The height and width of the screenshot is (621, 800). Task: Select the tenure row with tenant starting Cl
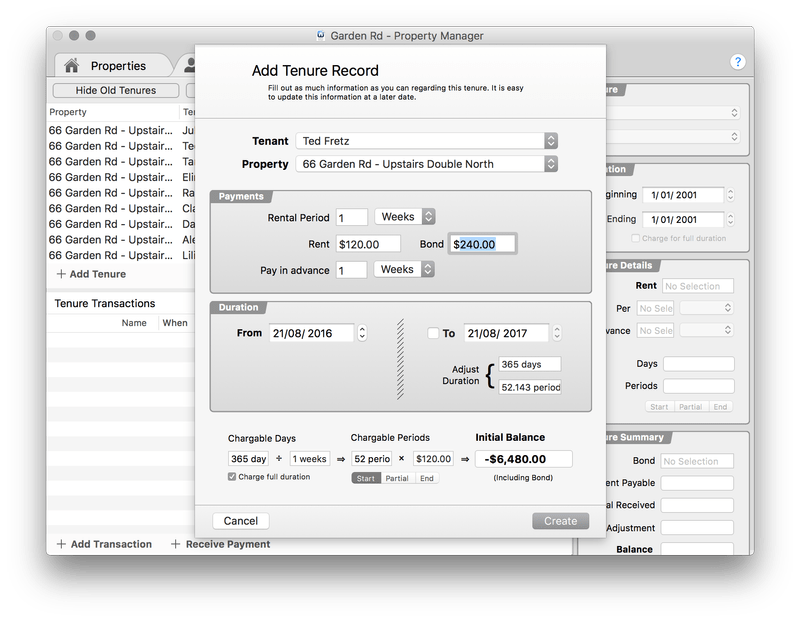pos(121,209)
